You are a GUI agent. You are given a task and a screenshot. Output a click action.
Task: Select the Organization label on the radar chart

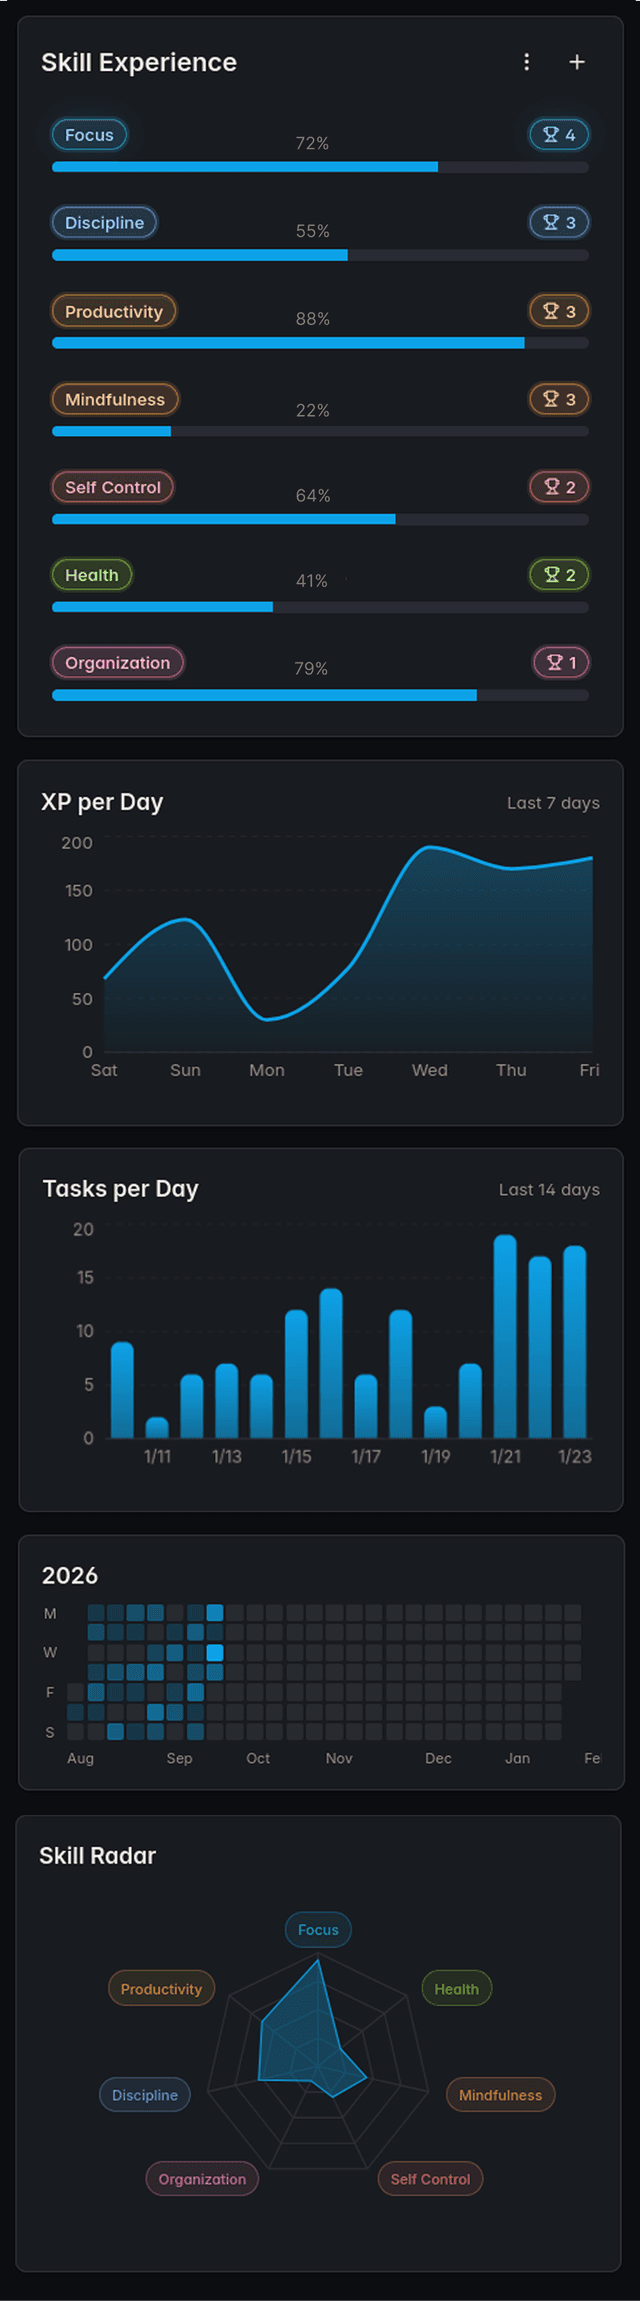201,2178
